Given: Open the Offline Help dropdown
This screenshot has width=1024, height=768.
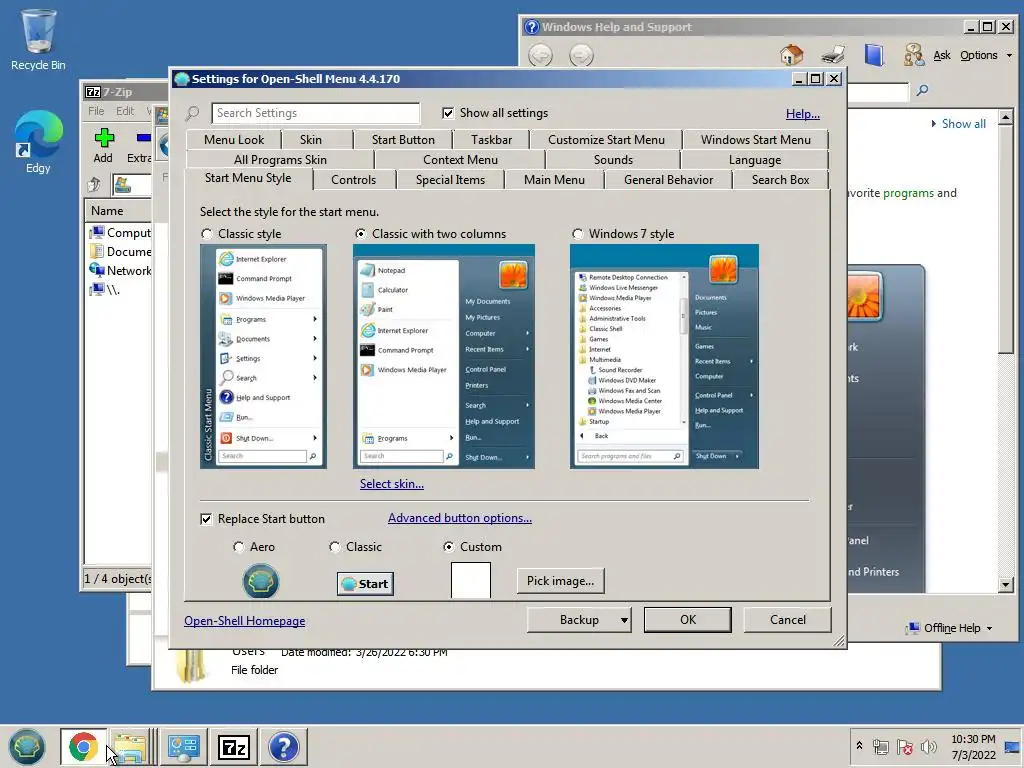Looking at the screenshot, I should (x=950, y=628).
